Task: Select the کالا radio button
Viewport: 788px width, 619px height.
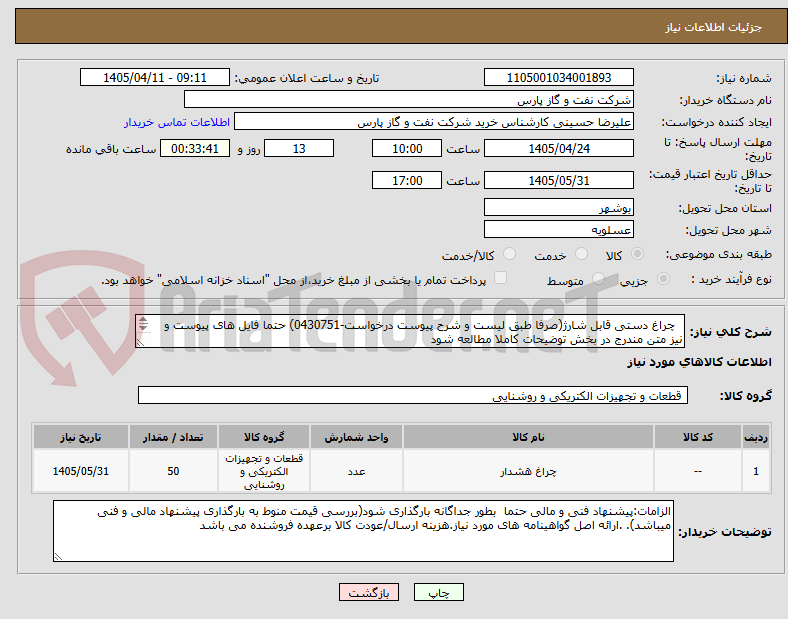Action: click(637, 254)
